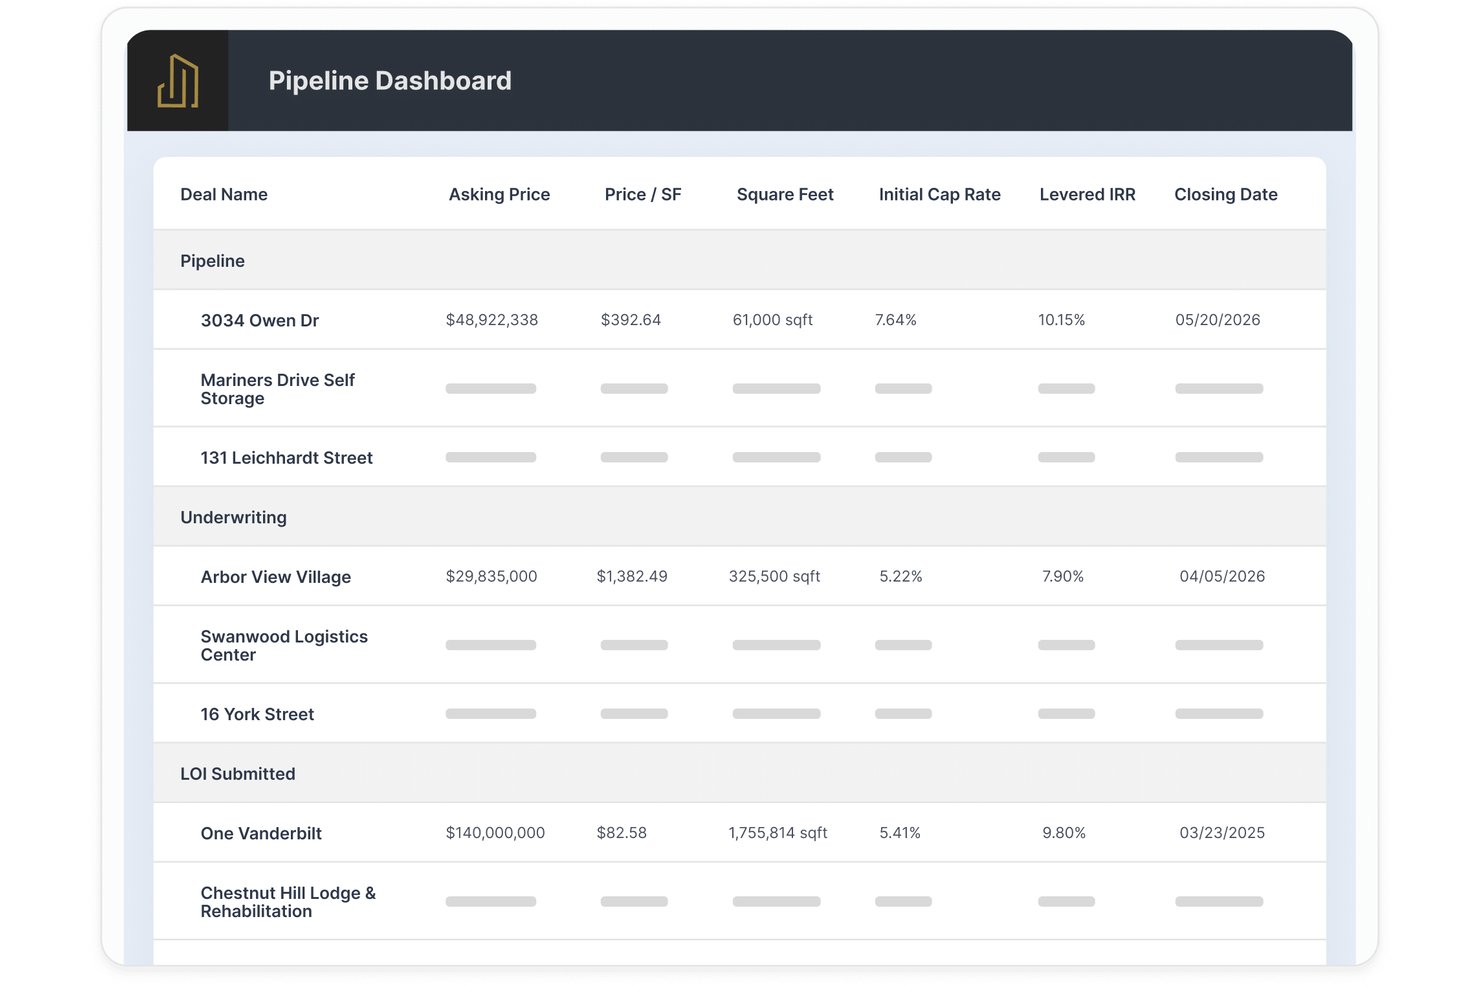The height and width of the screenshot is (987, 1480).
Task: Click the 7.64% cap rate cell
Action: tap(896, 320)
